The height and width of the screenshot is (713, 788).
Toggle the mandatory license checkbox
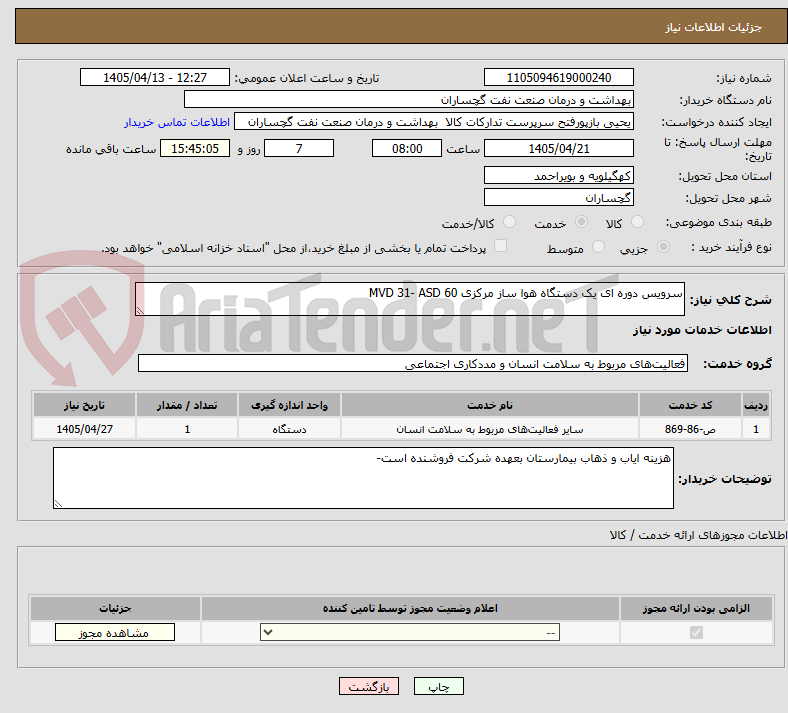click(697, 632)
